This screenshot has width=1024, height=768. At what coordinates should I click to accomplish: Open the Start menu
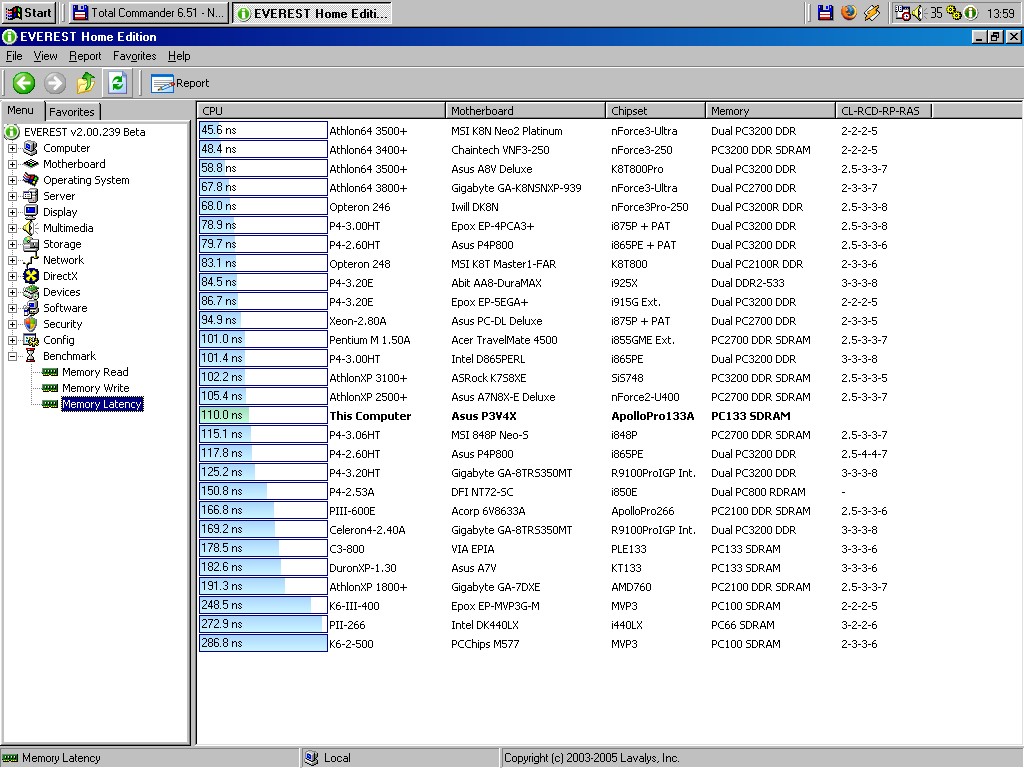coord(28,12)
